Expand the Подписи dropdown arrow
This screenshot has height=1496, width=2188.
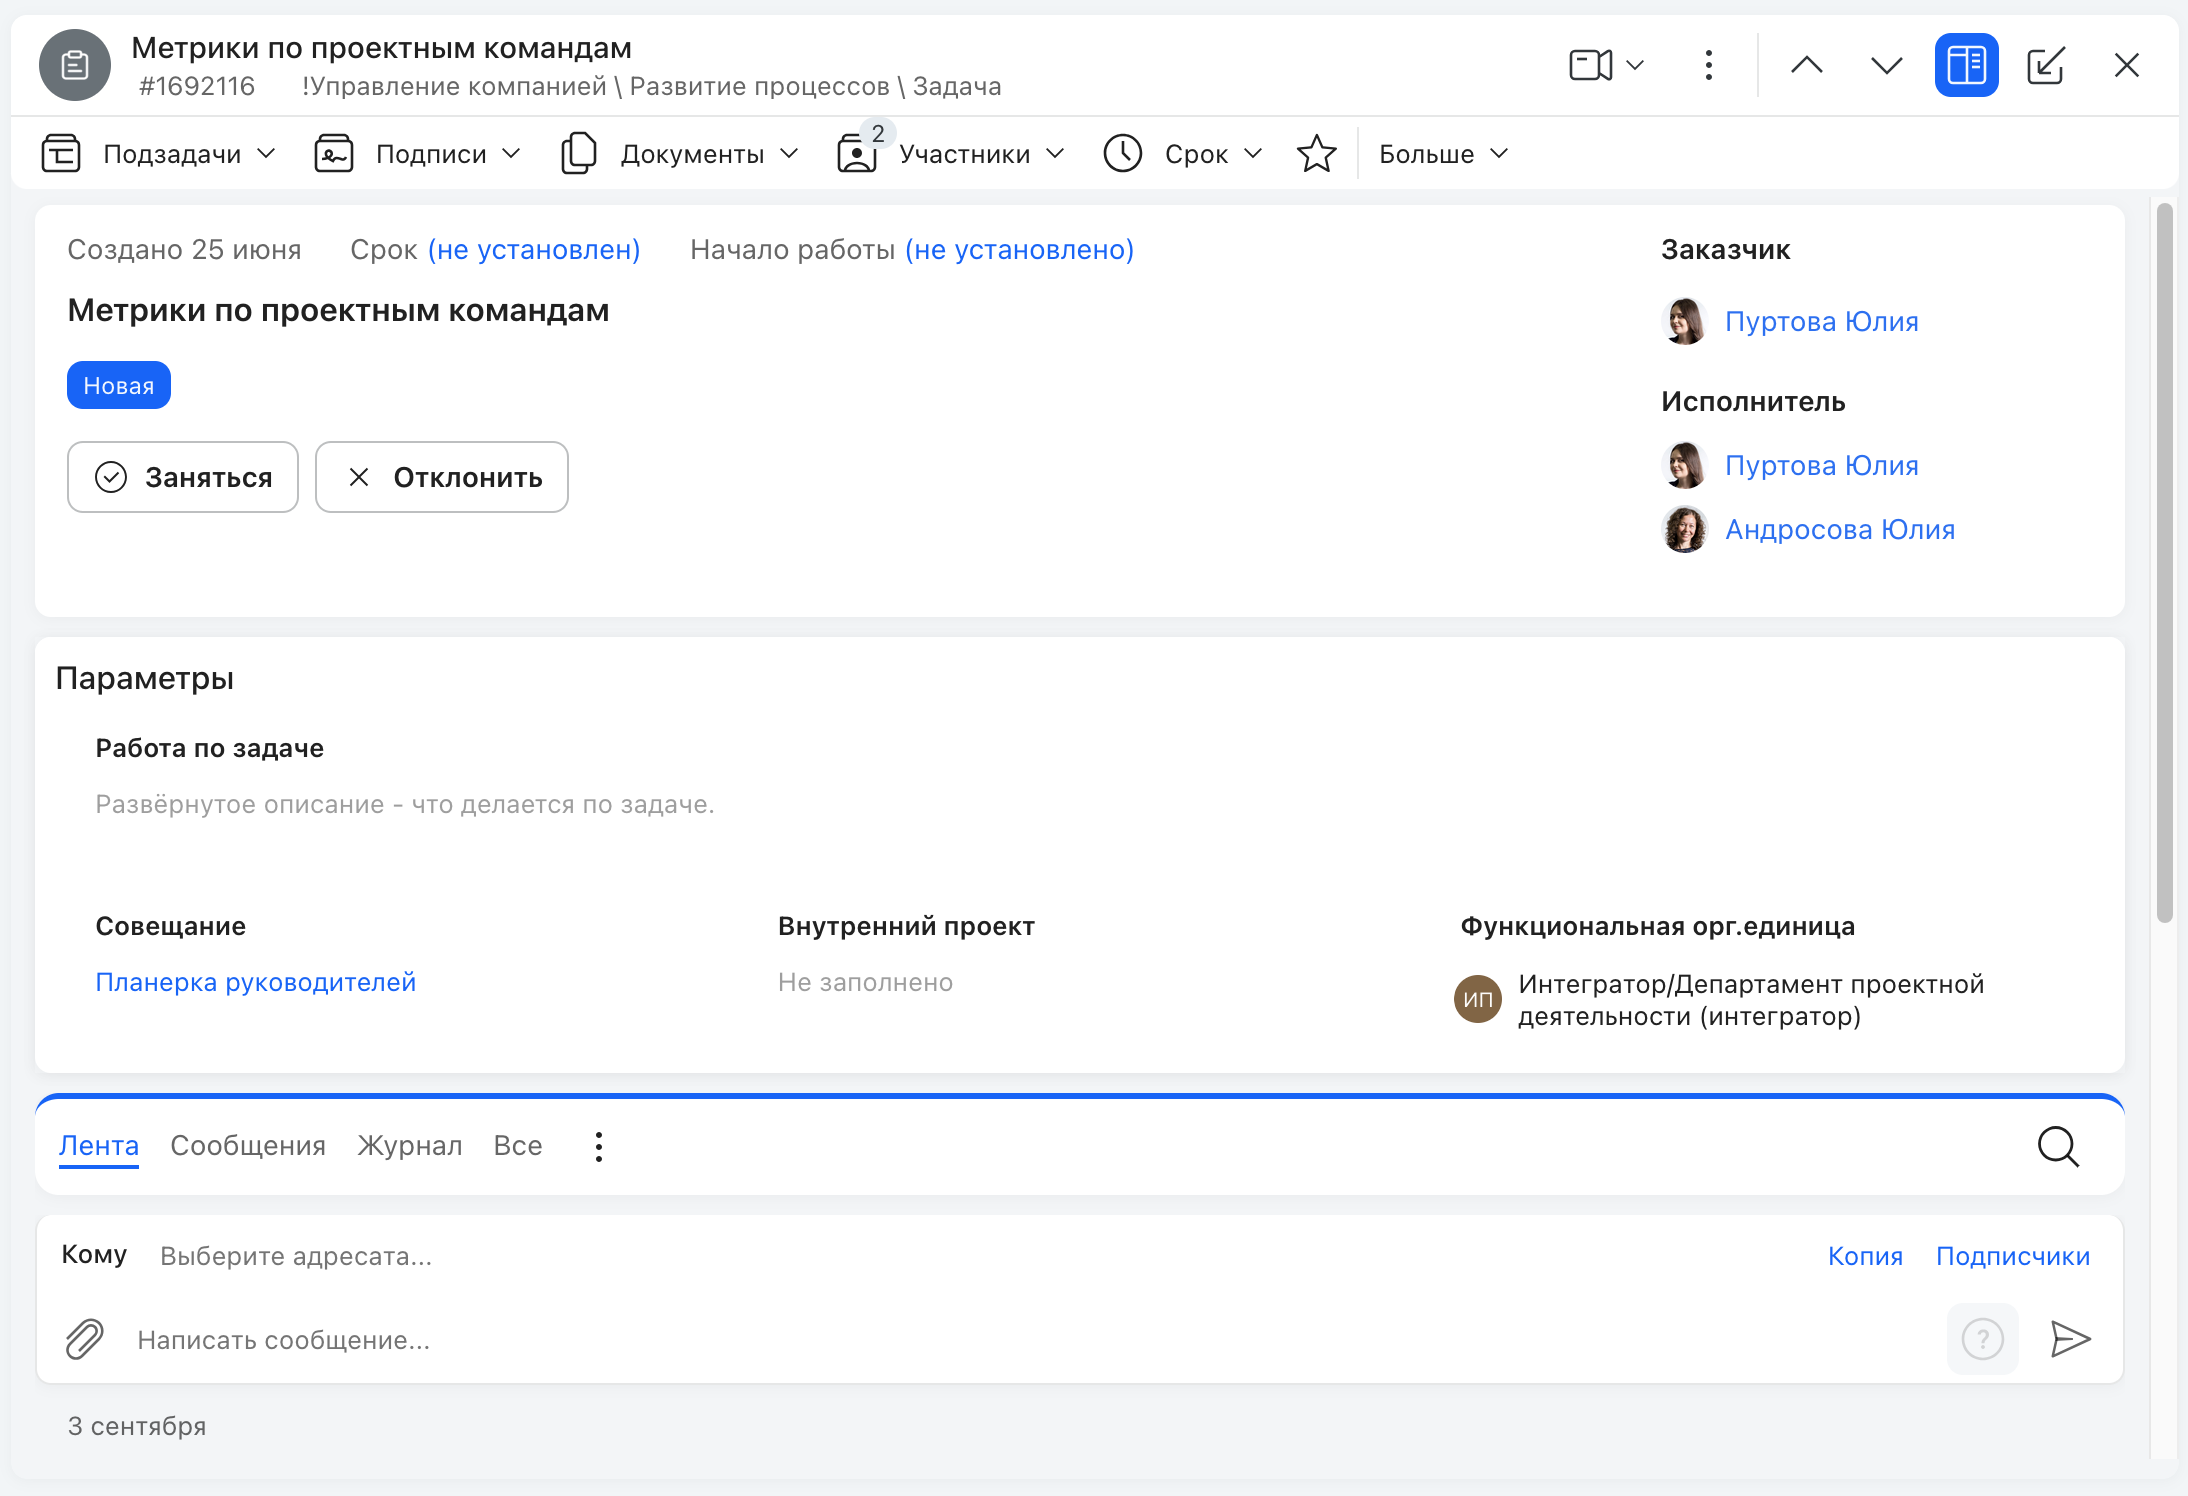511,154
